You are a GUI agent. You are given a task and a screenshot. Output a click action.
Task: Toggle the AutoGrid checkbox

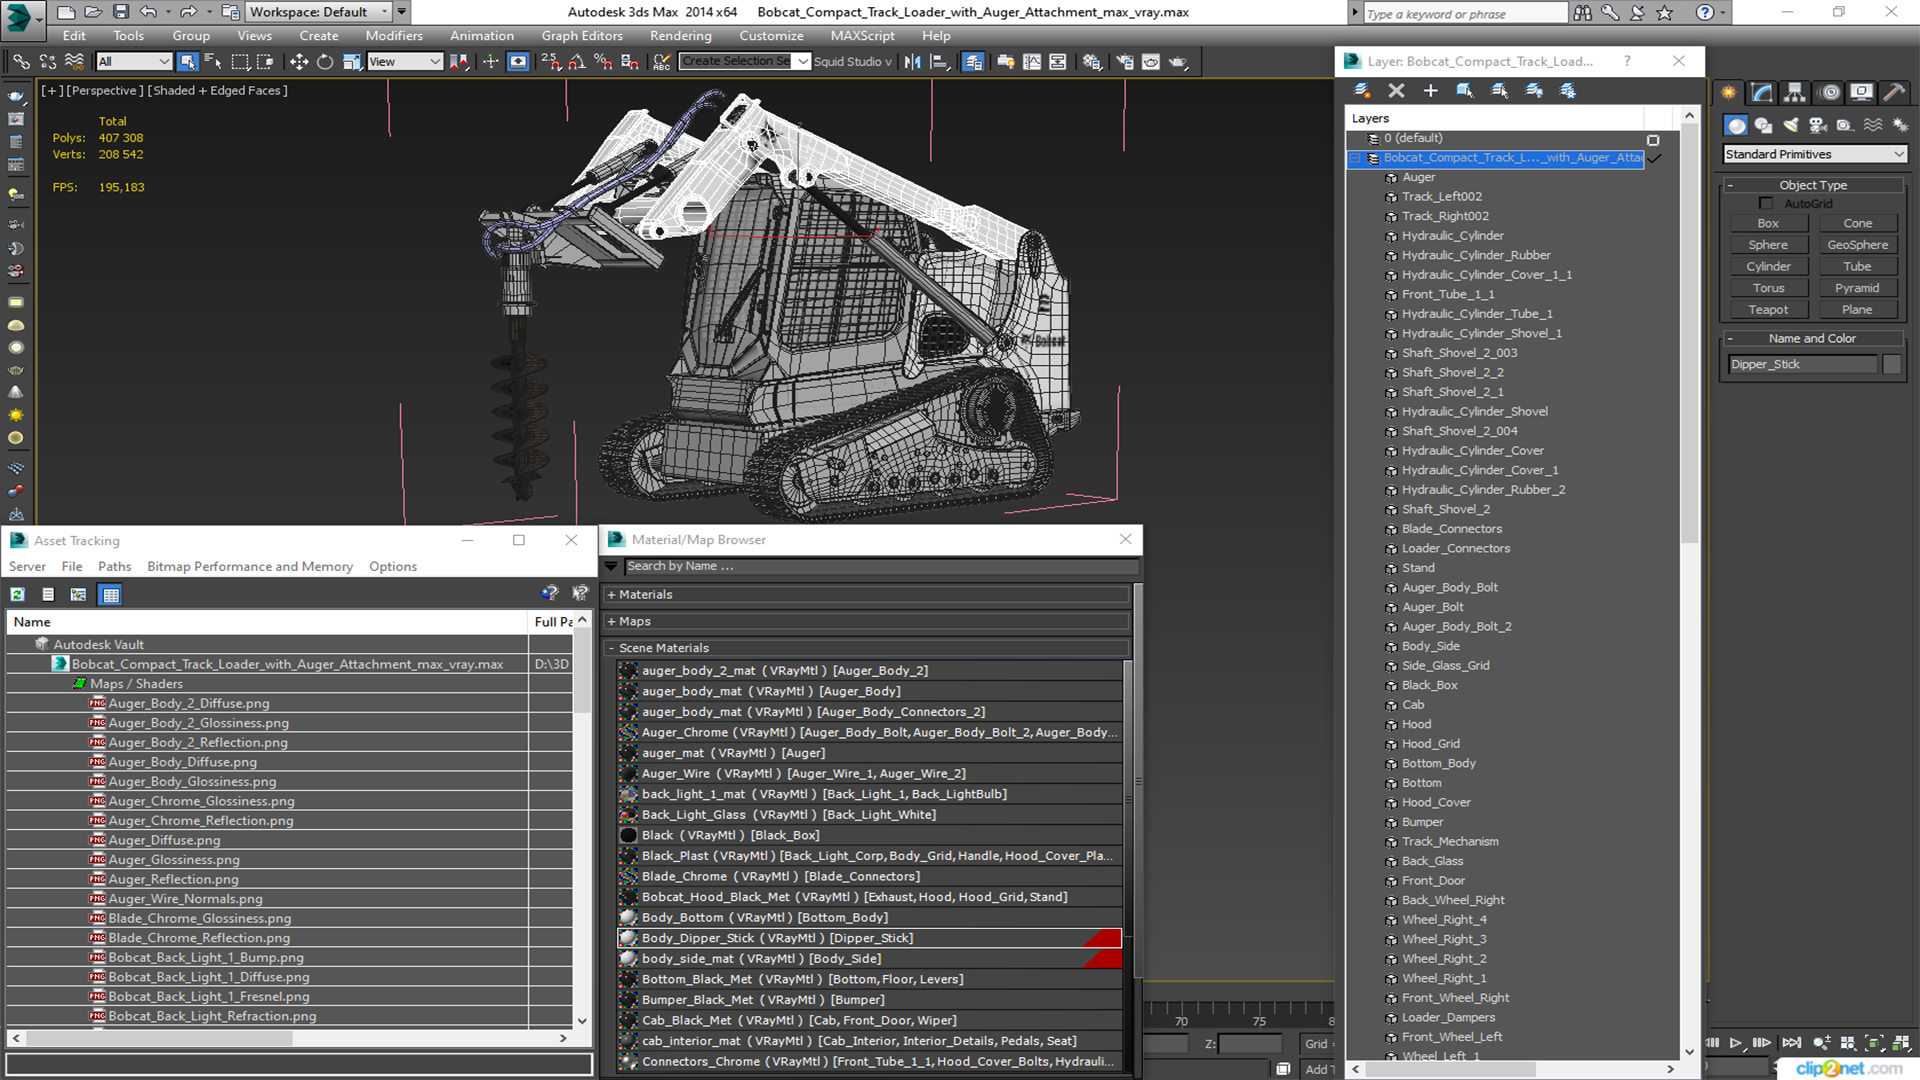[x=1766, y=204]
